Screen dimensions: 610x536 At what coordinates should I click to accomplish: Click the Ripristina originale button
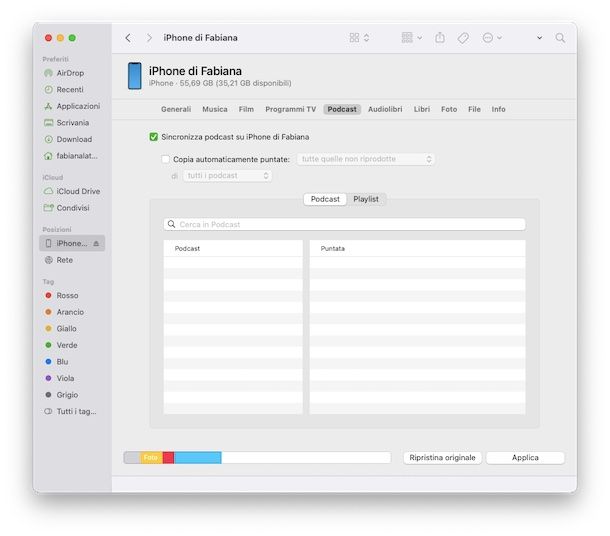(442, 458)
